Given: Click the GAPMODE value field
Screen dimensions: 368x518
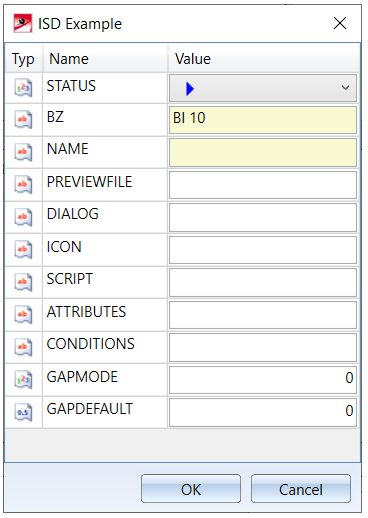Looking at the screenshot, I should [x=263, y=380].
